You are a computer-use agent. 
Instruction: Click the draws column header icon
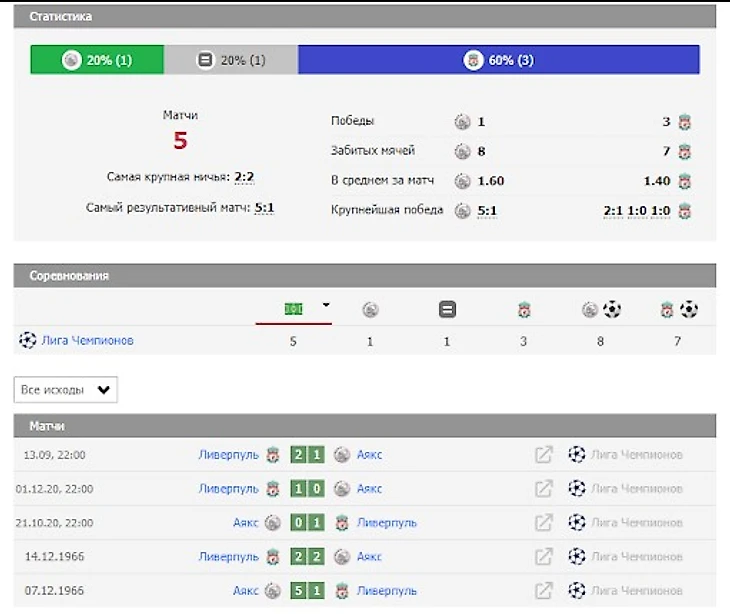tap(447, 310)
